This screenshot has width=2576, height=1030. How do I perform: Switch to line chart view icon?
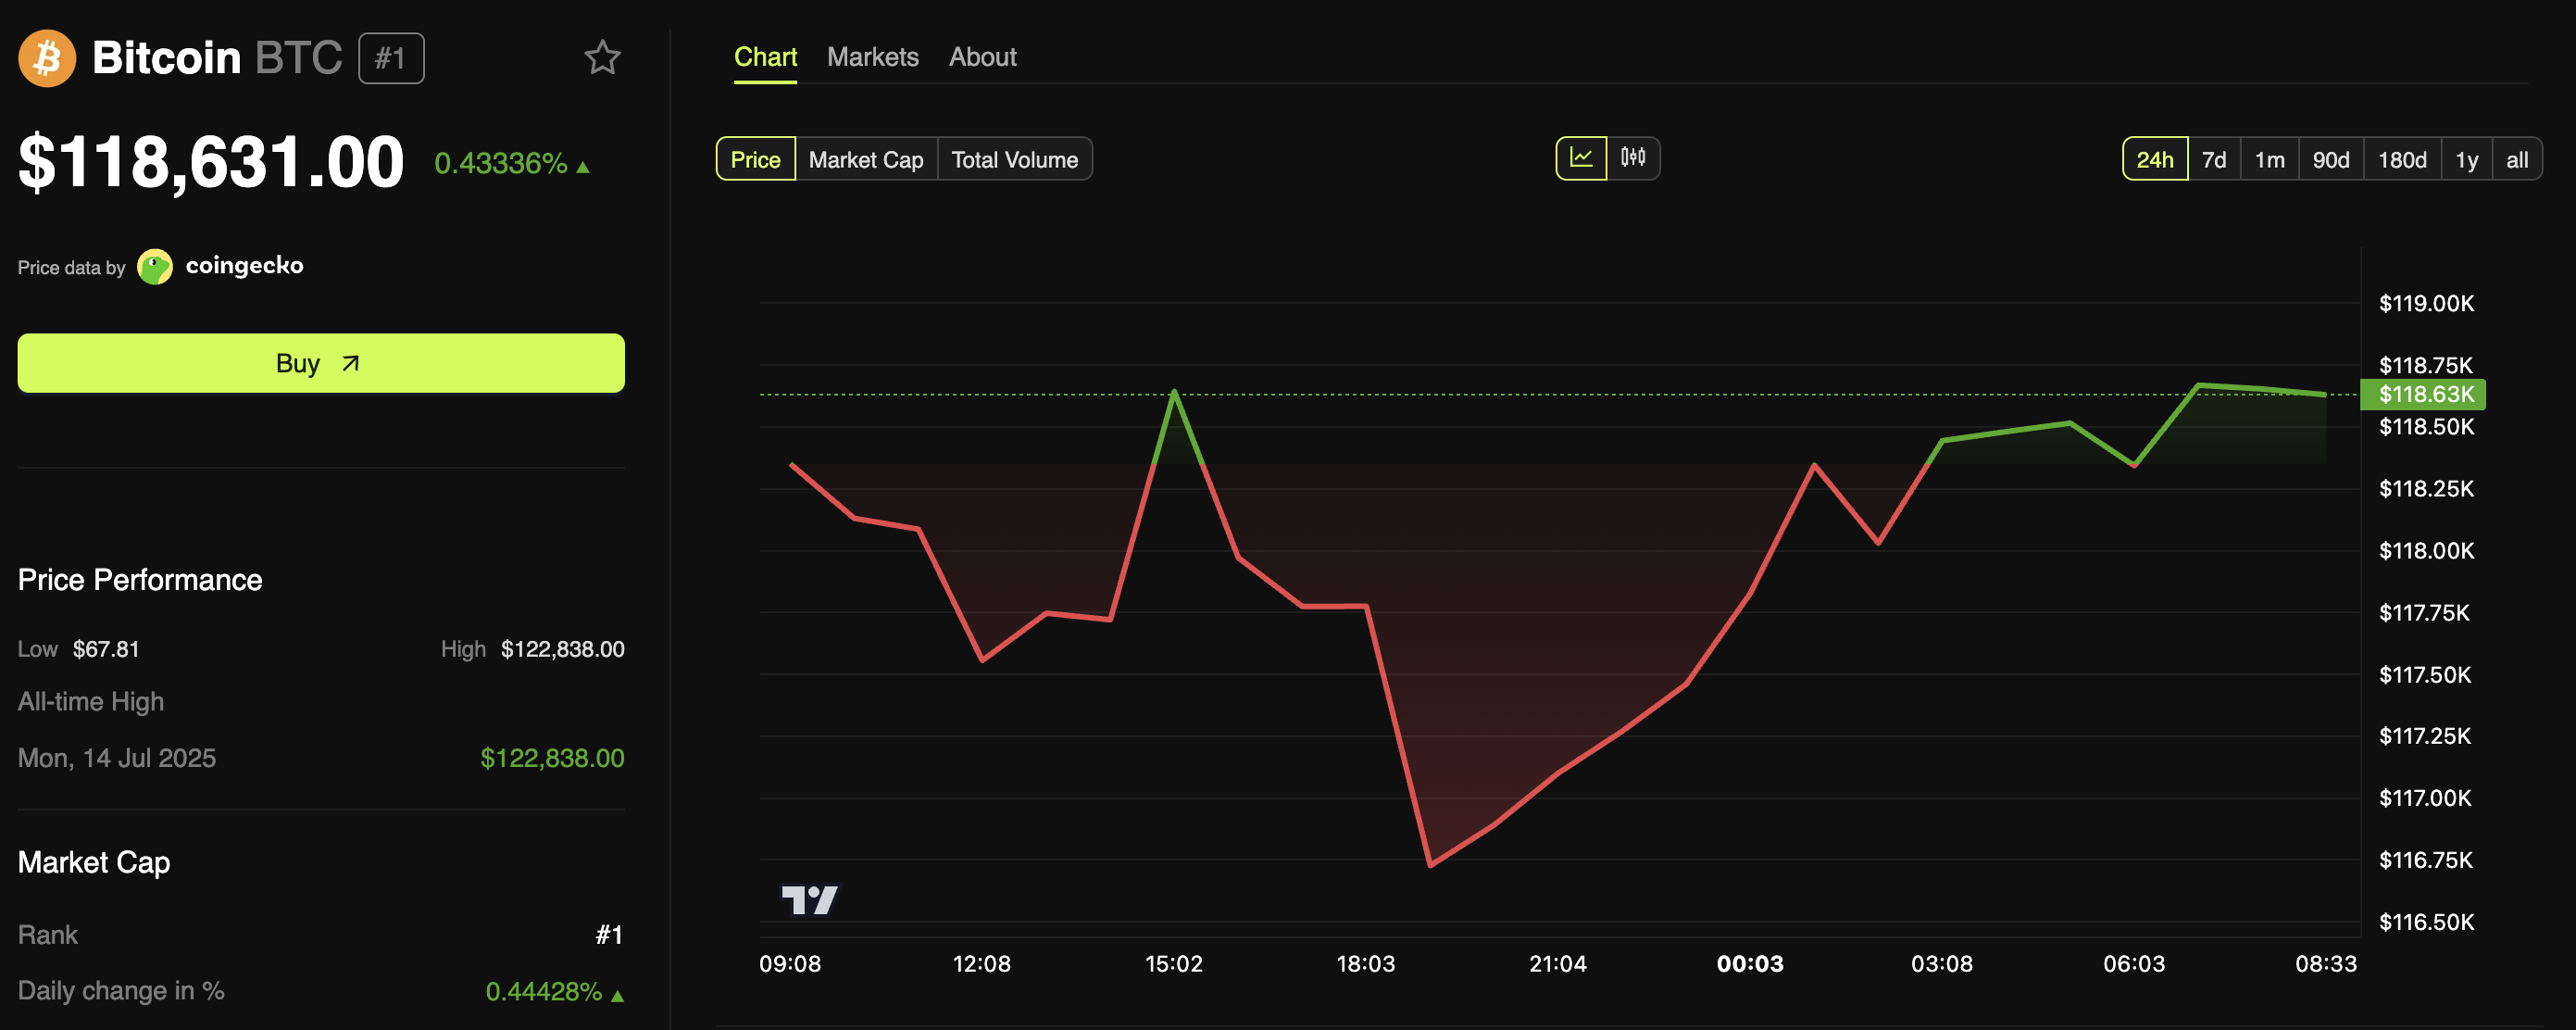click(1581, 158)
